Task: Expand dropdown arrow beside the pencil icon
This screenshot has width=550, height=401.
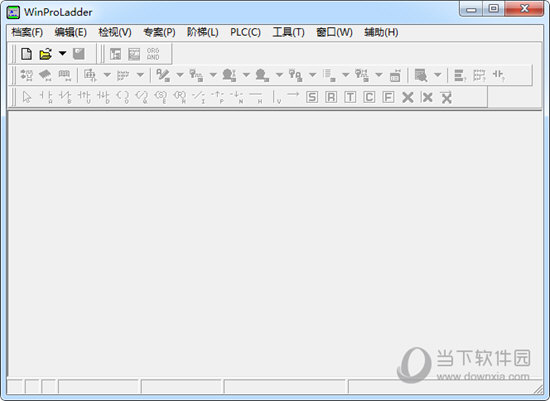Action: 180,75
